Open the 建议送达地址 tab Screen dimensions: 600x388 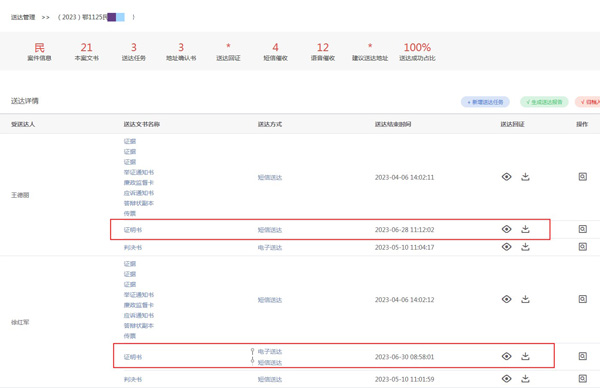pyautogui.click(x=370, y=52)
